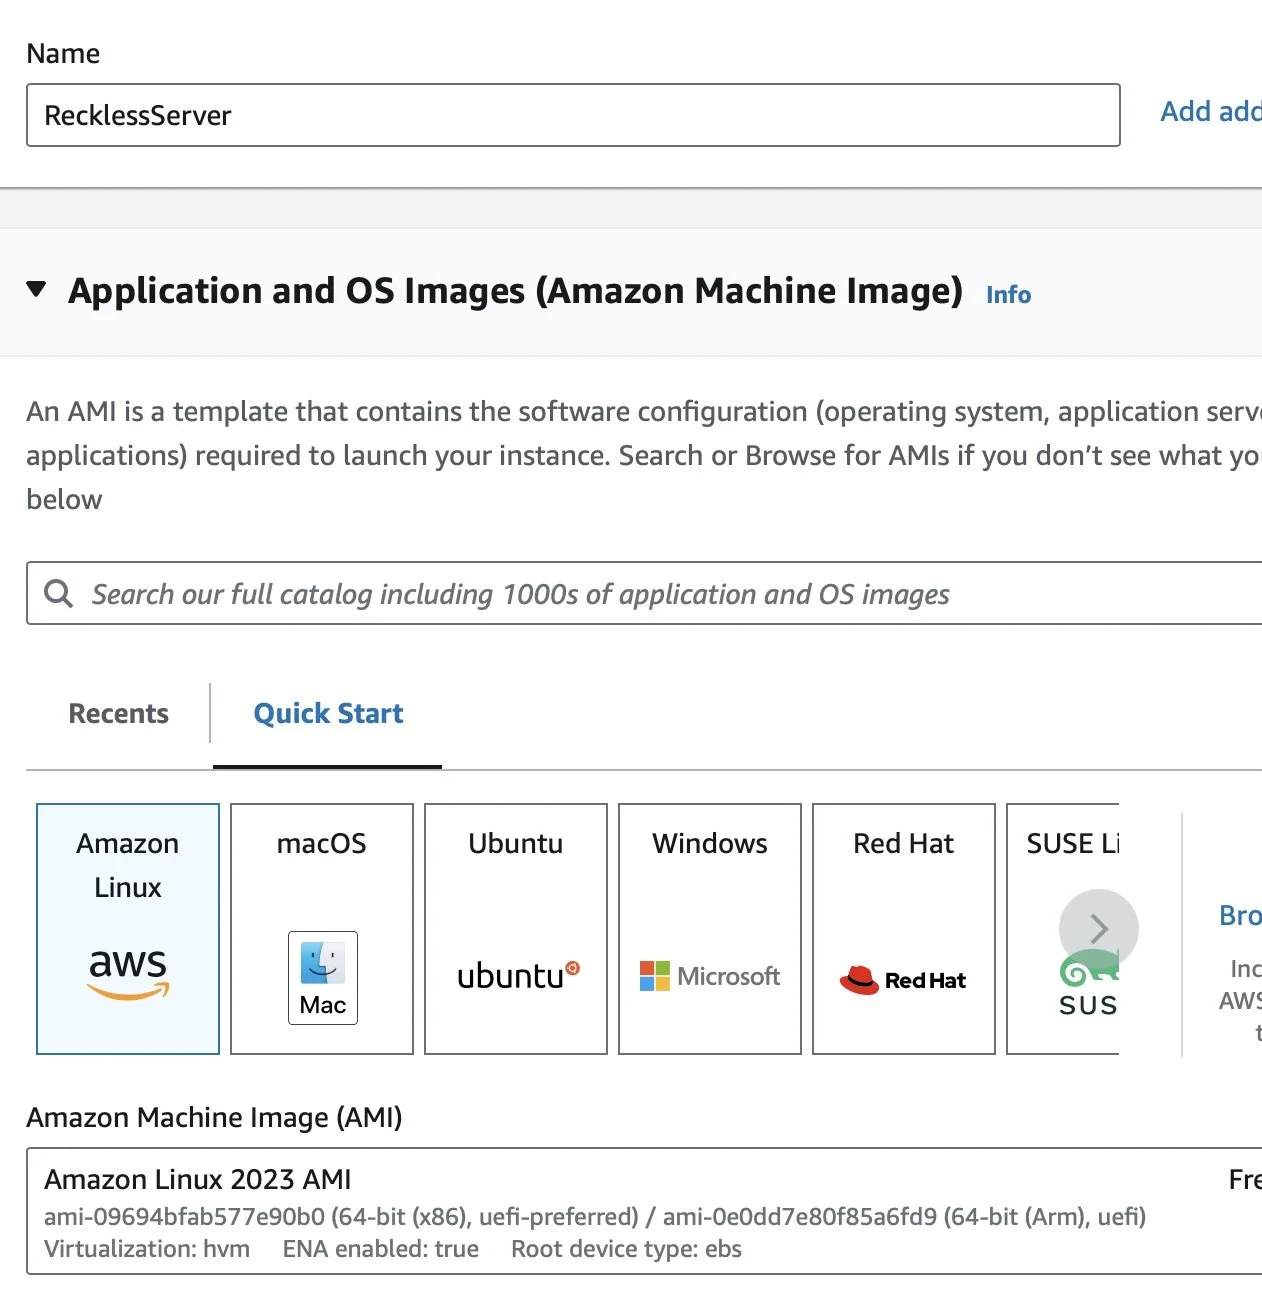Collapse the Application and OS Images section
Viewport: 1262px width, 1301px height.
click(36, 290)
